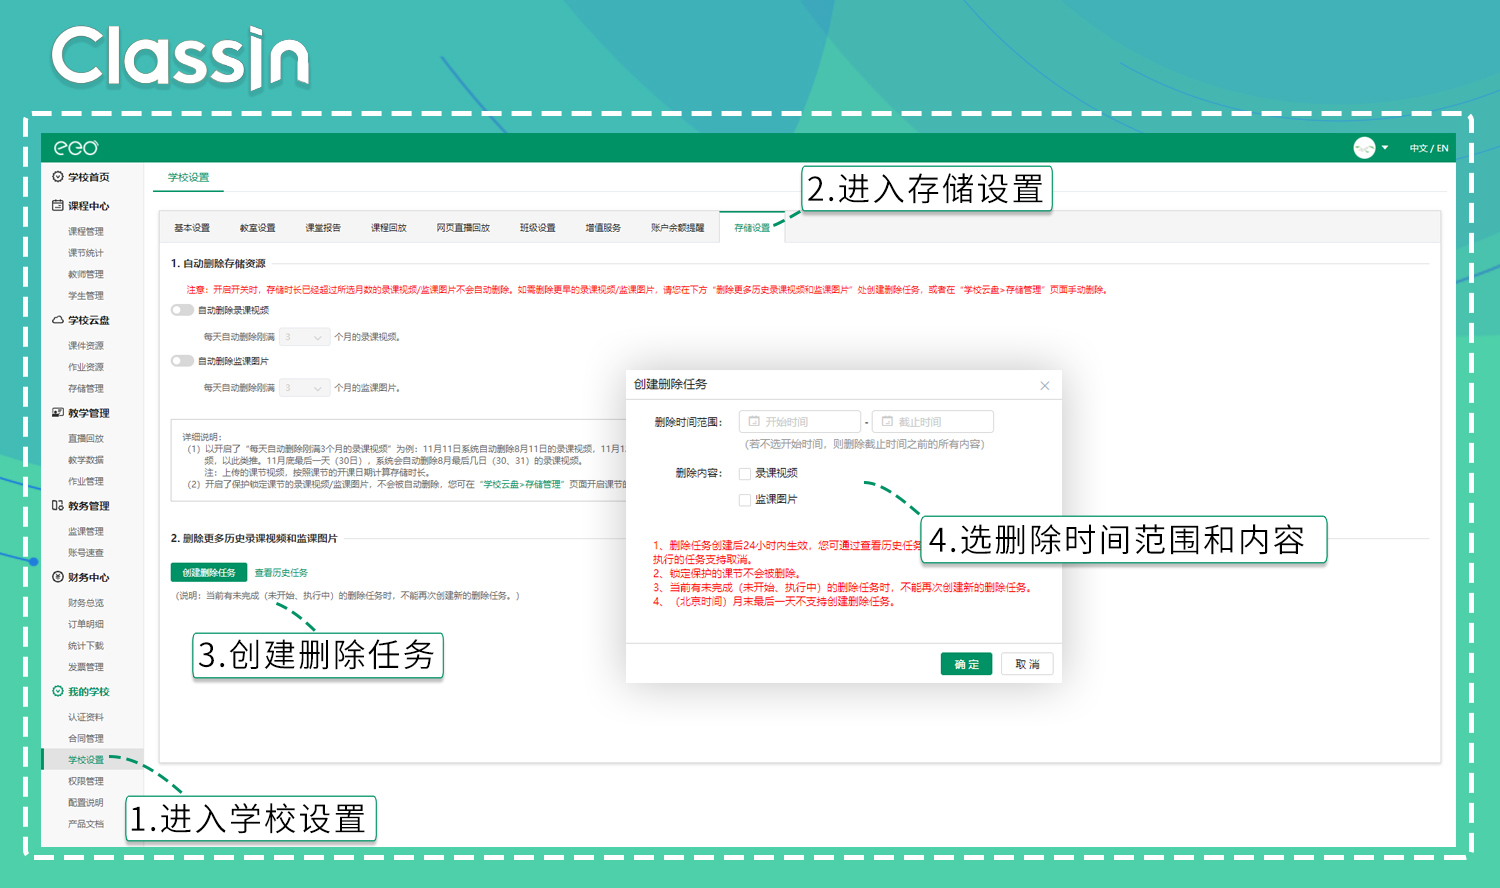Viewport: 1500px width, 888px height.
Task: Check the 录课视频 checkbox
Action: (745, 474)
